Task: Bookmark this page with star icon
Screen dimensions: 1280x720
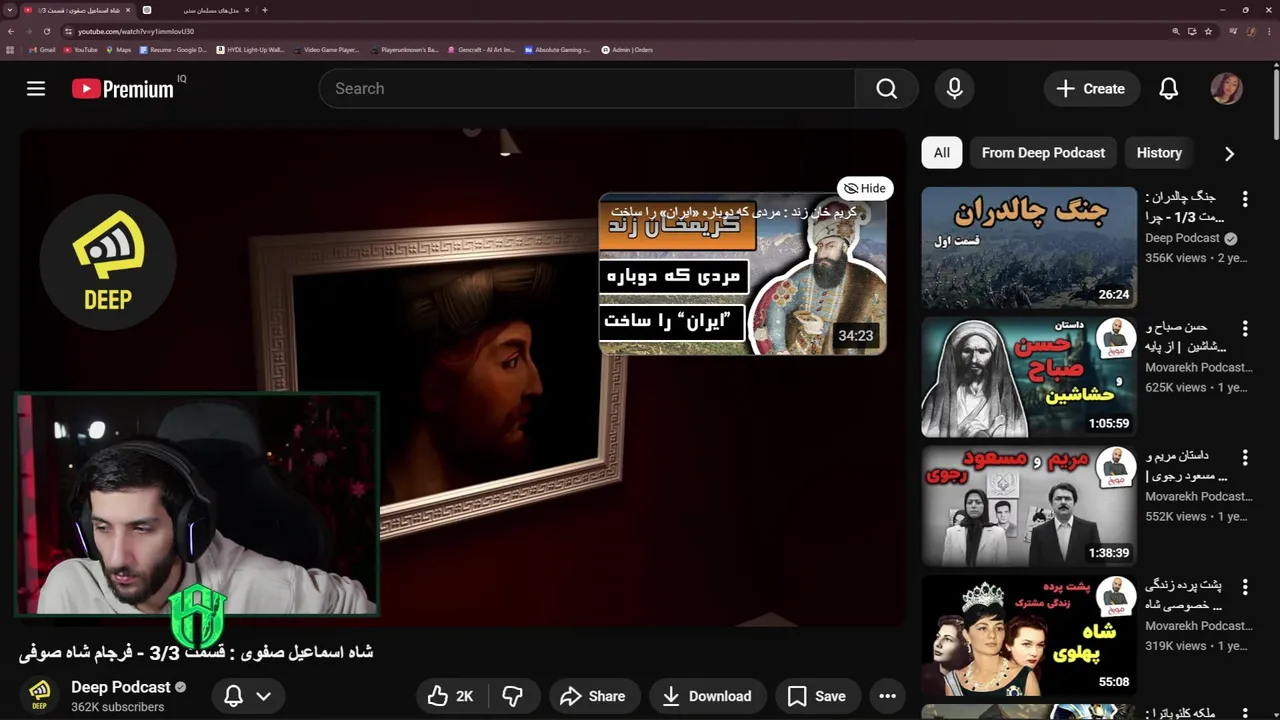Action: (x=1208, y=31)
